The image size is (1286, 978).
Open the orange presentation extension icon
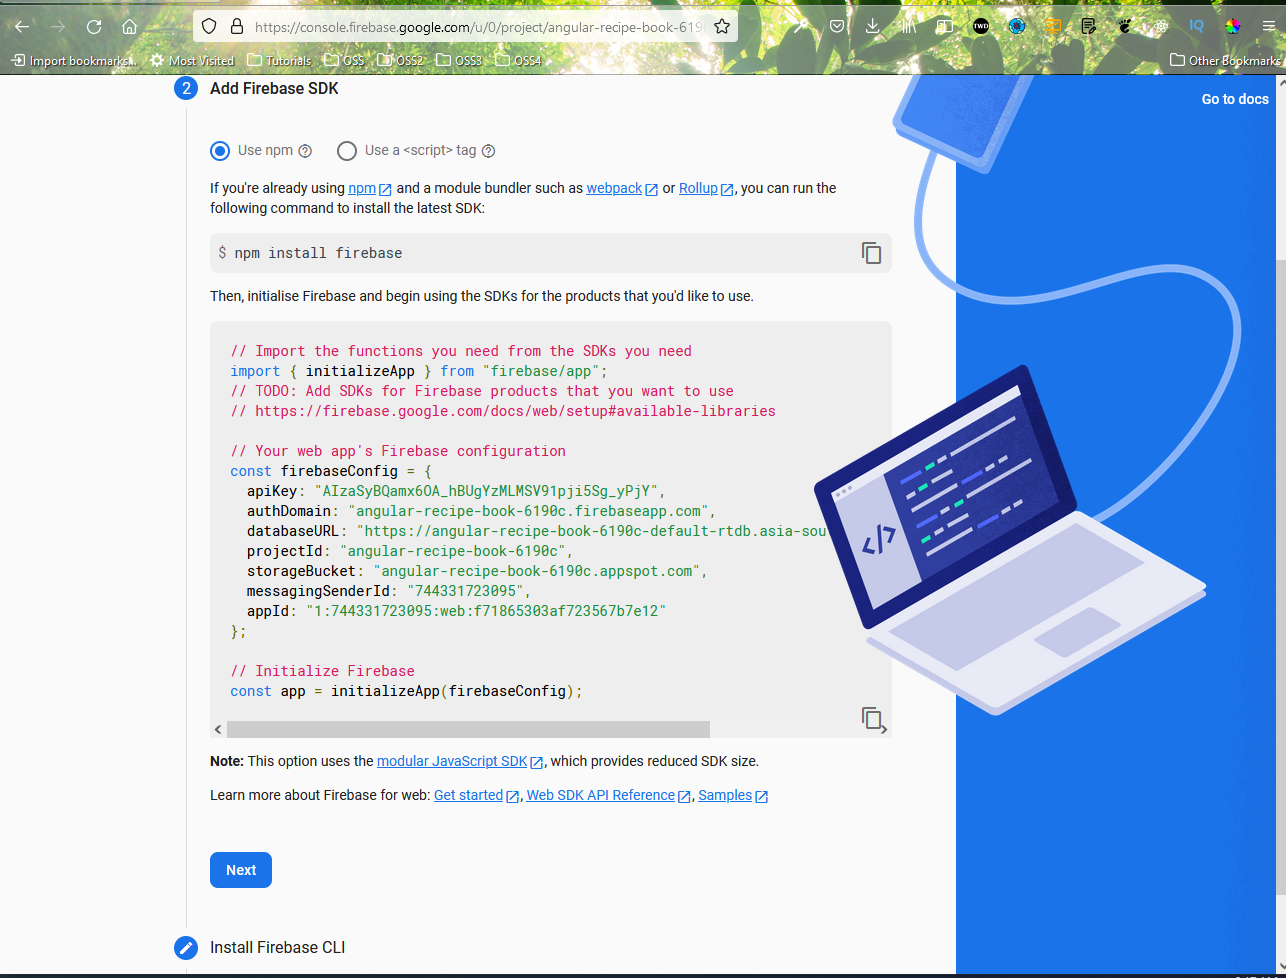[x=1053, y=27]
